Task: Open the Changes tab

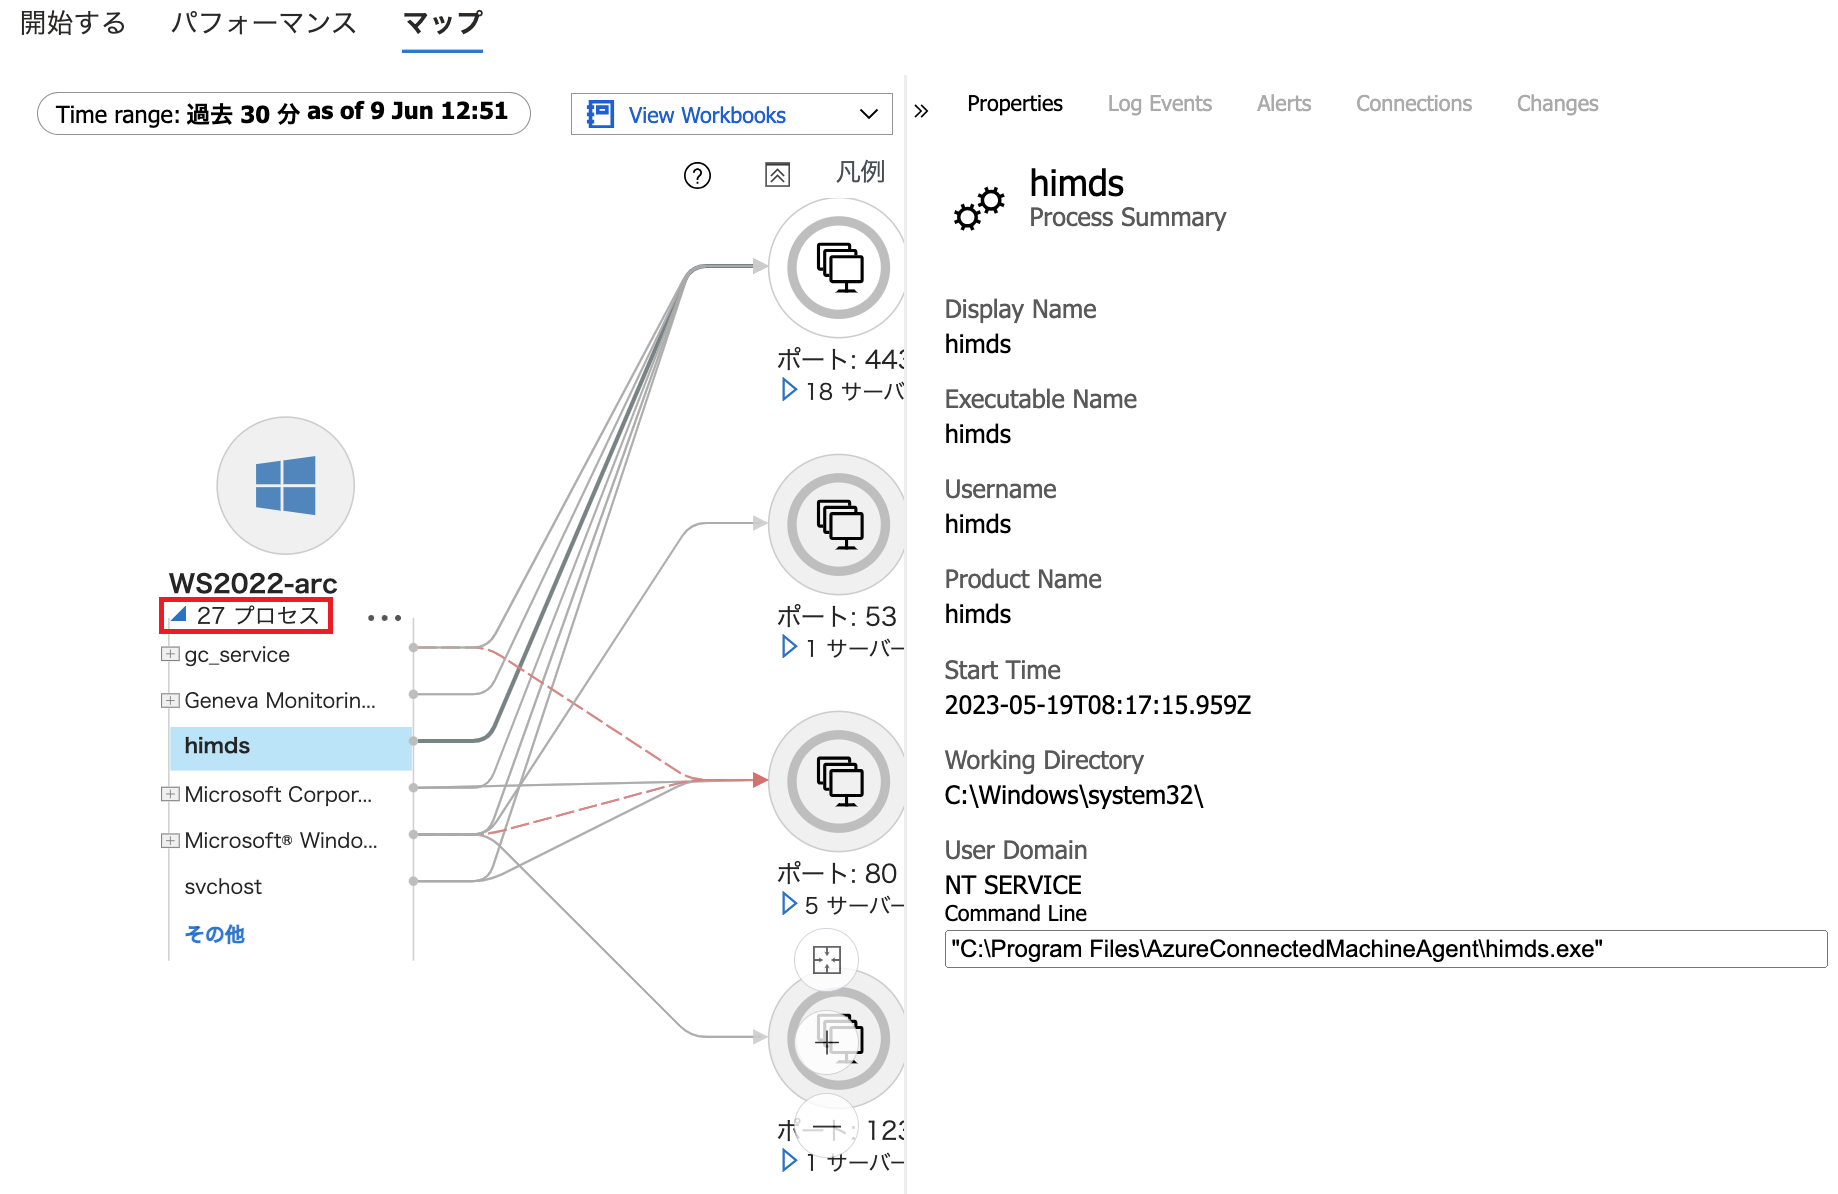Action: coord(1557,103)
